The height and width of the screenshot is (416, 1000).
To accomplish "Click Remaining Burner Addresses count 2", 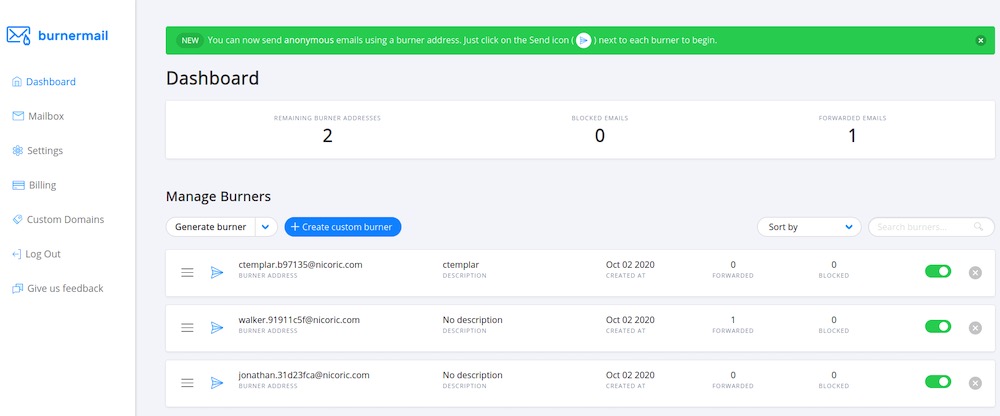I will pos(327,135).
